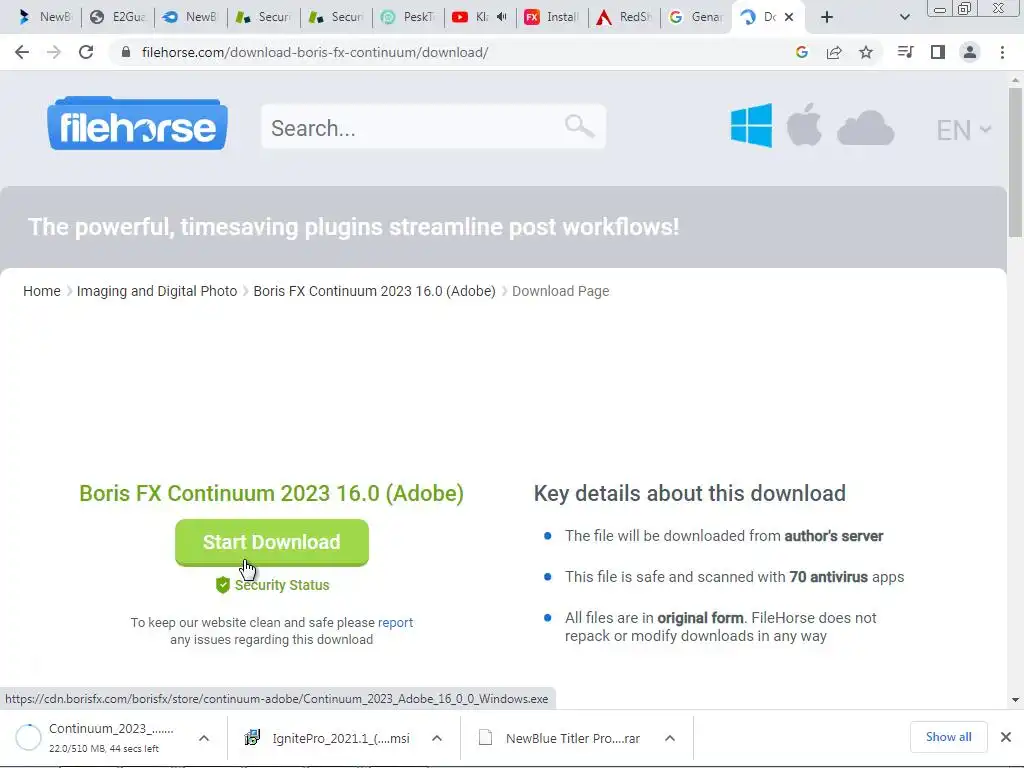Click the Boris FX Continuum 2023 16.0 heading
This screenshot has height=768, width=1024.
click(272, 494)
